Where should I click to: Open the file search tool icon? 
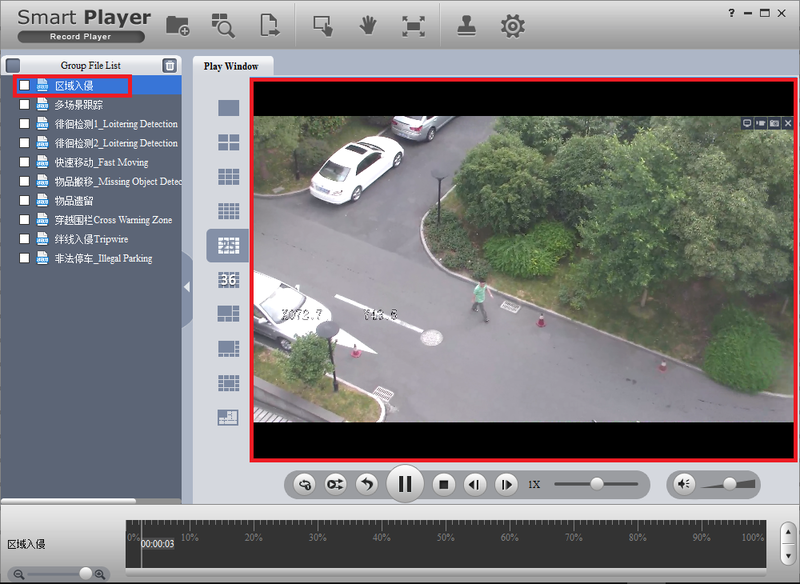point(223,26)
